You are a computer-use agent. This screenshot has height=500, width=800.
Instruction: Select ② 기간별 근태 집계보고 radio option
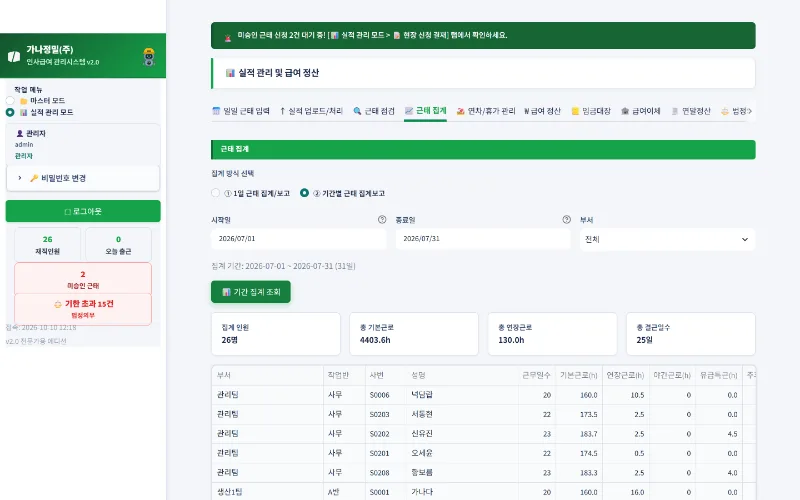305,193
